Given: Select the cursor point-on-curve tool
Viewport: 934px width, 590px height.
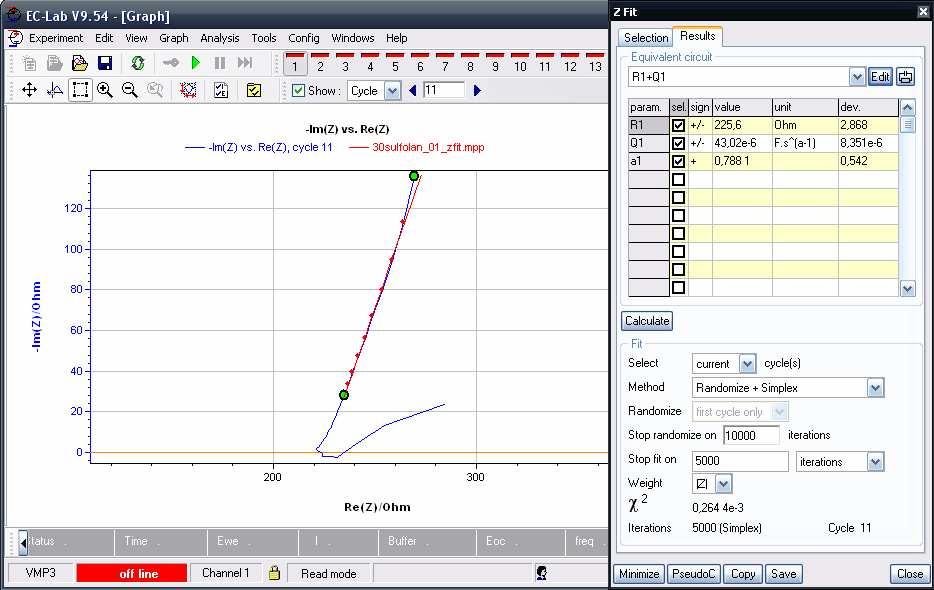Looking at the screenshot, I should pos(55,90).
